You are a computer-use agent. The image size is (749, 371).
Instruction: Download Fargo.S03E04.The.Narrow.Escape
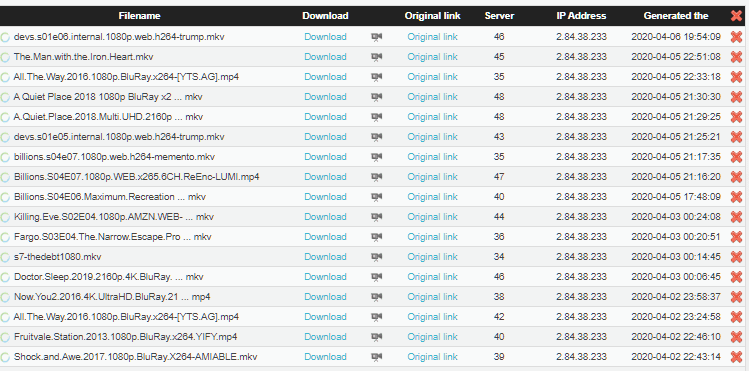coord(325,237)
